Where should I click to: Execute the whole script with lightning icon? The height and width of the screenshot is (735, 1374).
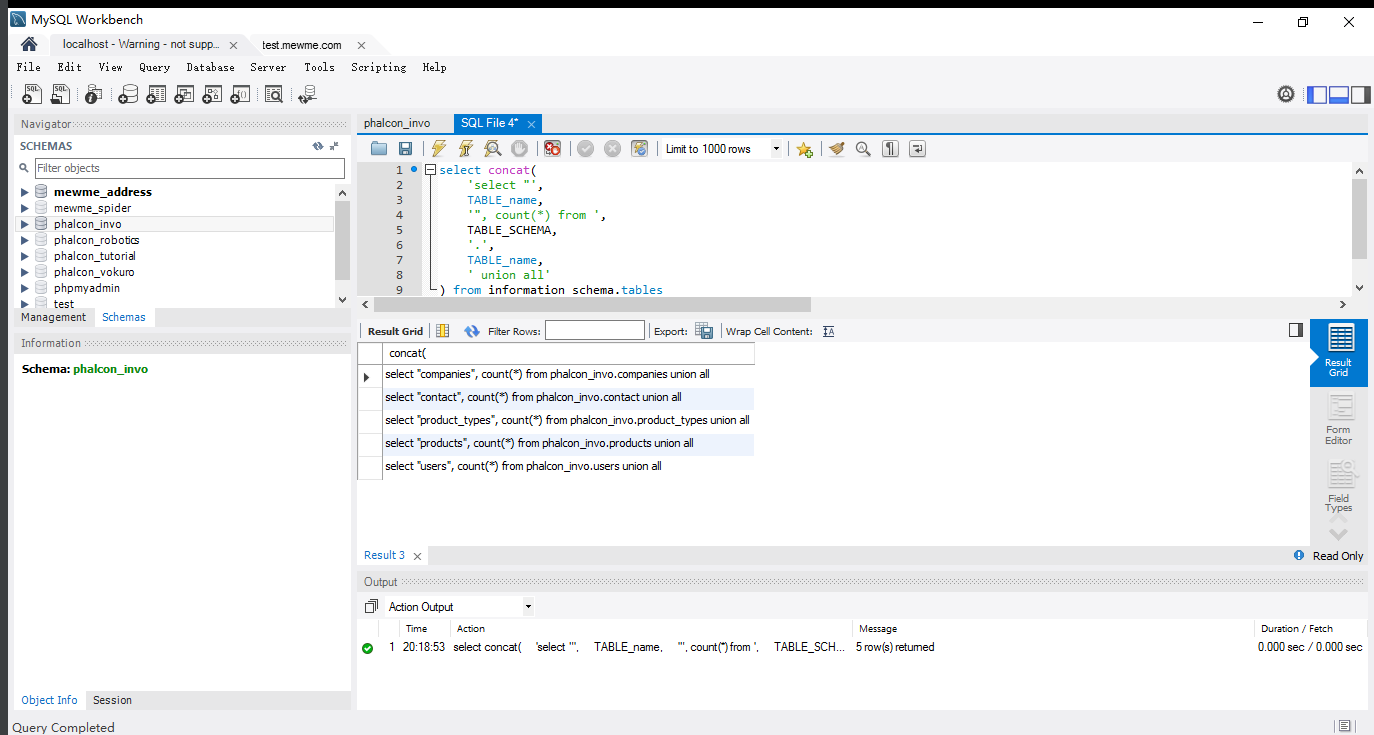coord(439,149)
